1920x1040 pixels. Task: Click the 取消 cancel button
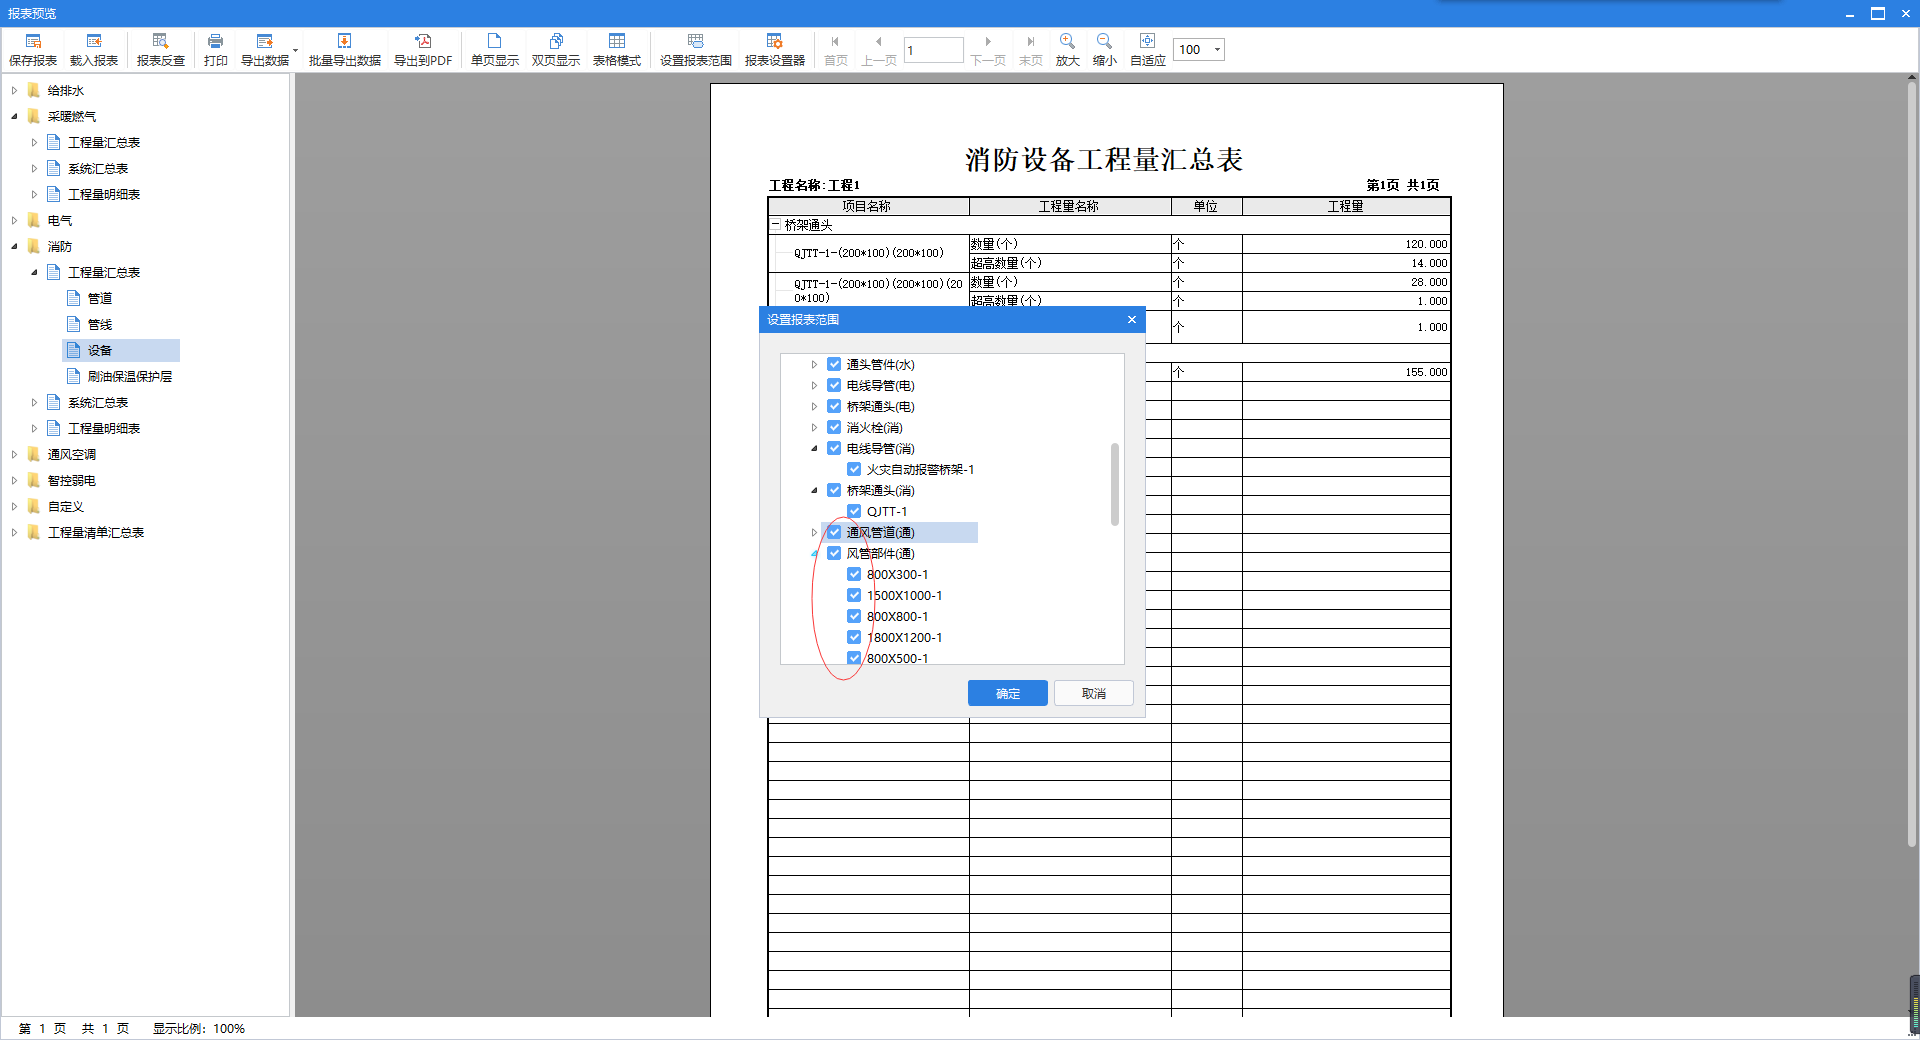tap(1093, 693)
